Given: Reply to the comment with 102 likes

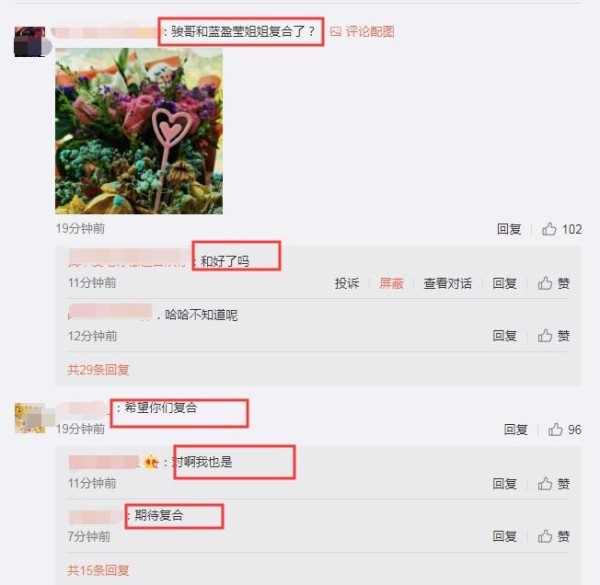Looking at the screenshot, I should coord(509,229).
